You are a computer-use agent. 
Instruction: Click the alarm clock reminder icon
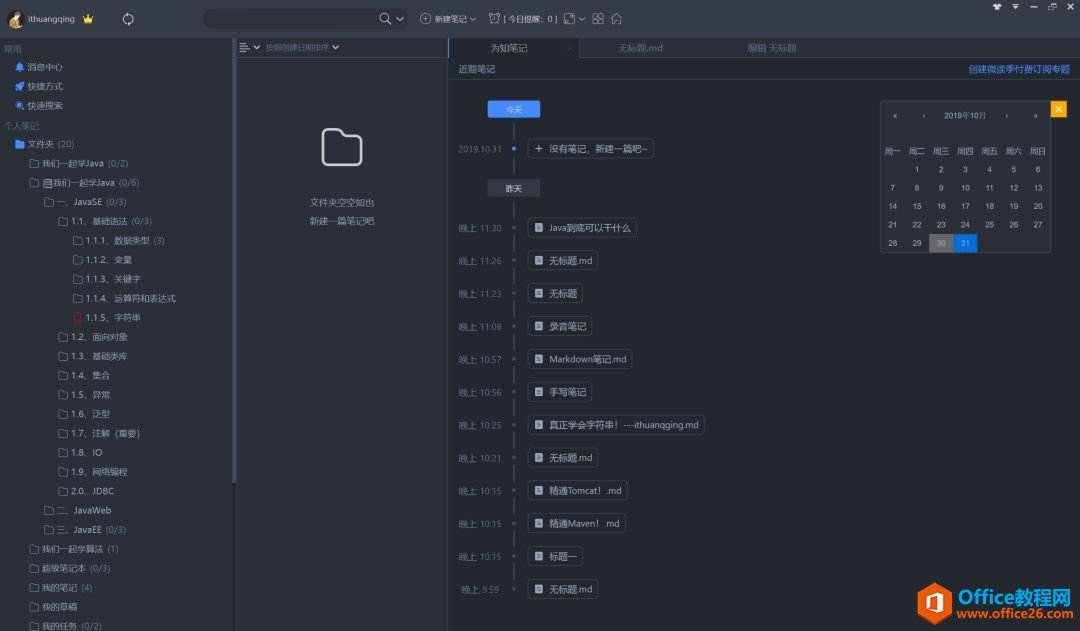(495, 19)
